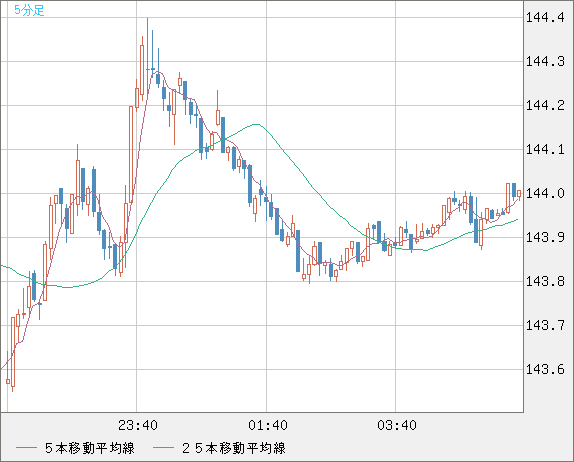Click the 143.9 price axis label
Viewport: 574px width, 462px height.
click(x=545, y=237)
